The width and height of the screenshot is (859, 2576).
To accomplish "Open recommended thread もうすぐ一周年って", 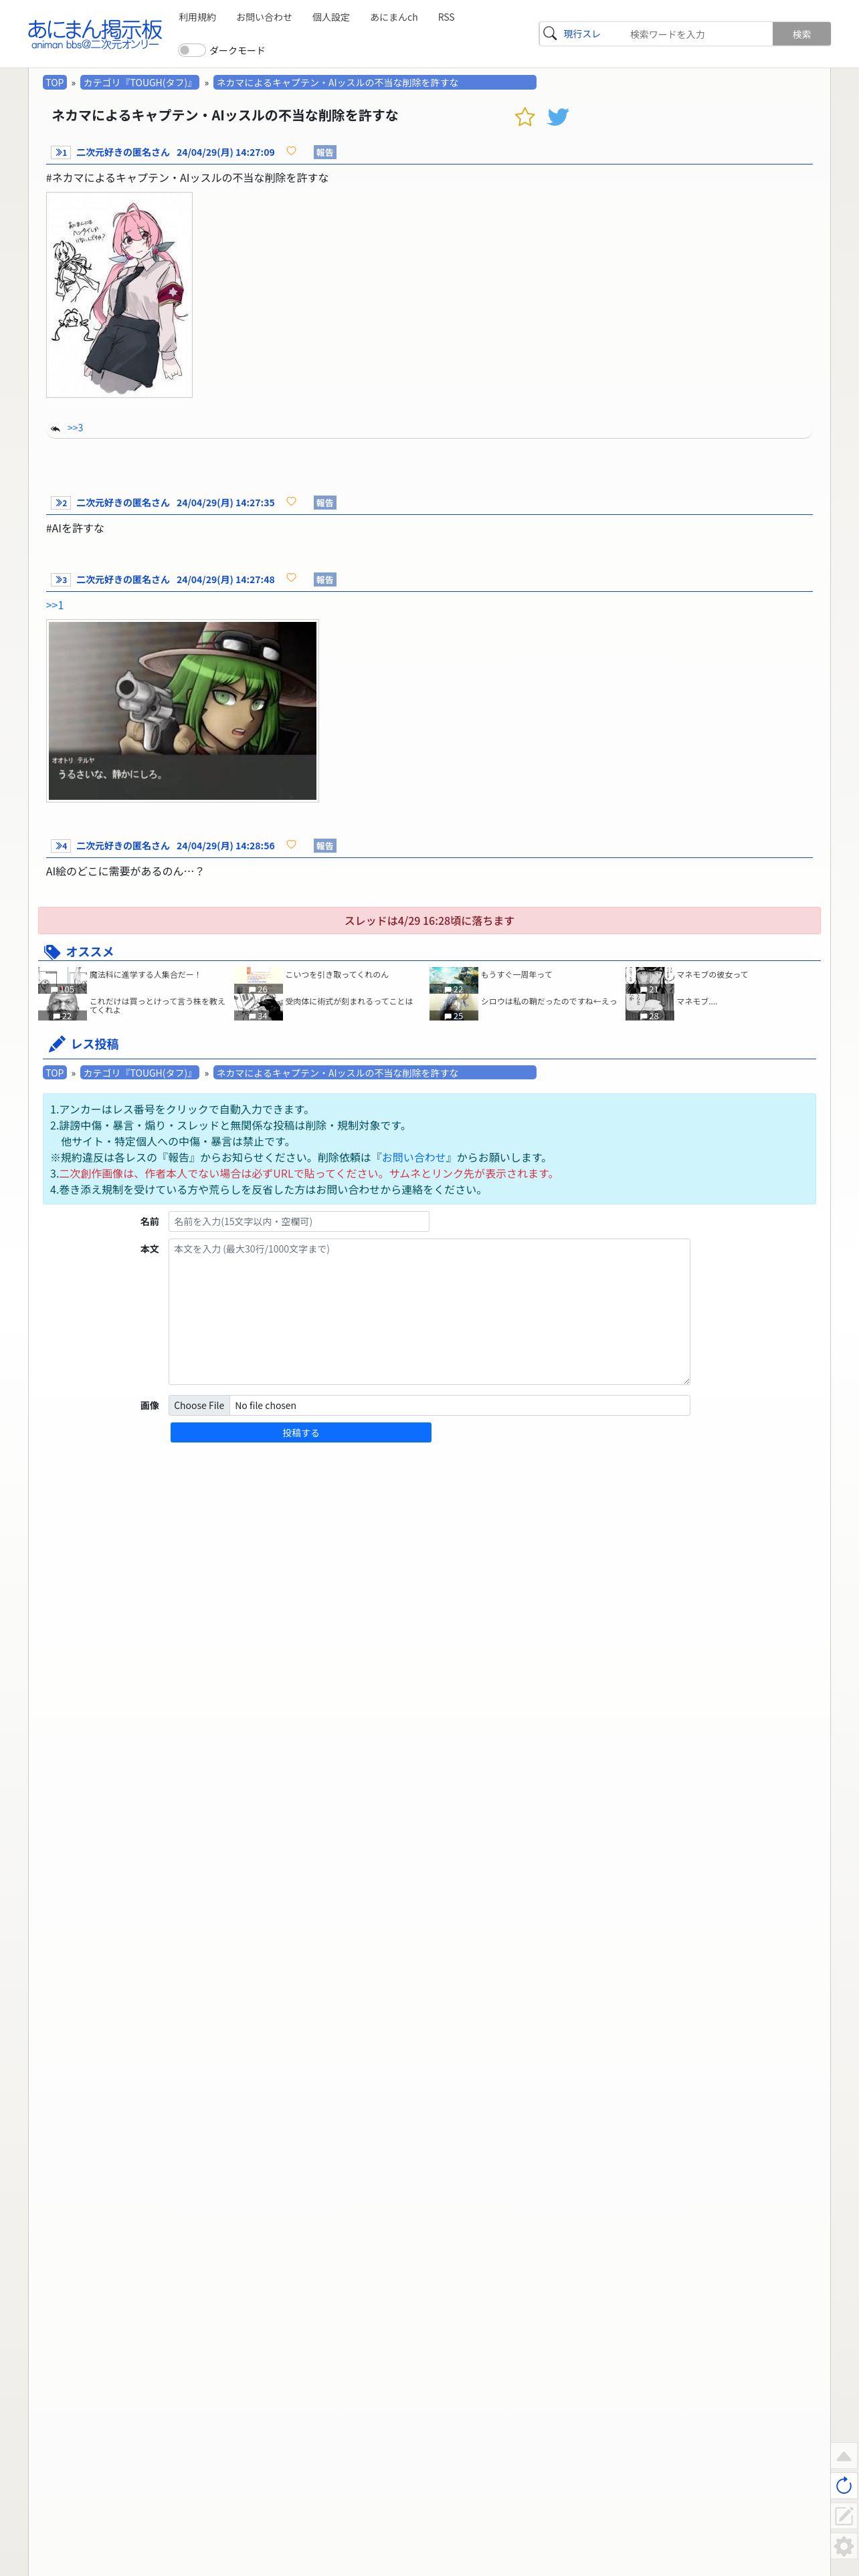I will pyautogui.click(x=516, y=974).
